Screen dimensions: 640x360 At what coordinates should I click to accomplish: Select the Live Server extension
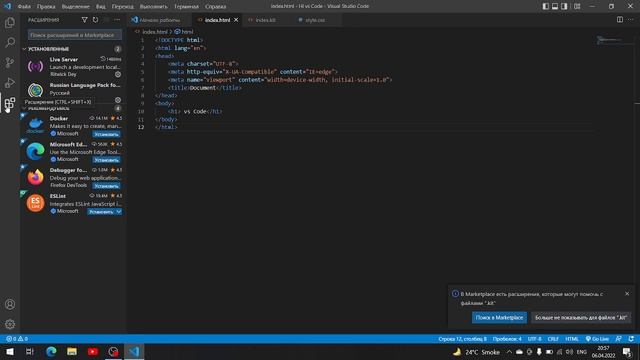[73, 67]
